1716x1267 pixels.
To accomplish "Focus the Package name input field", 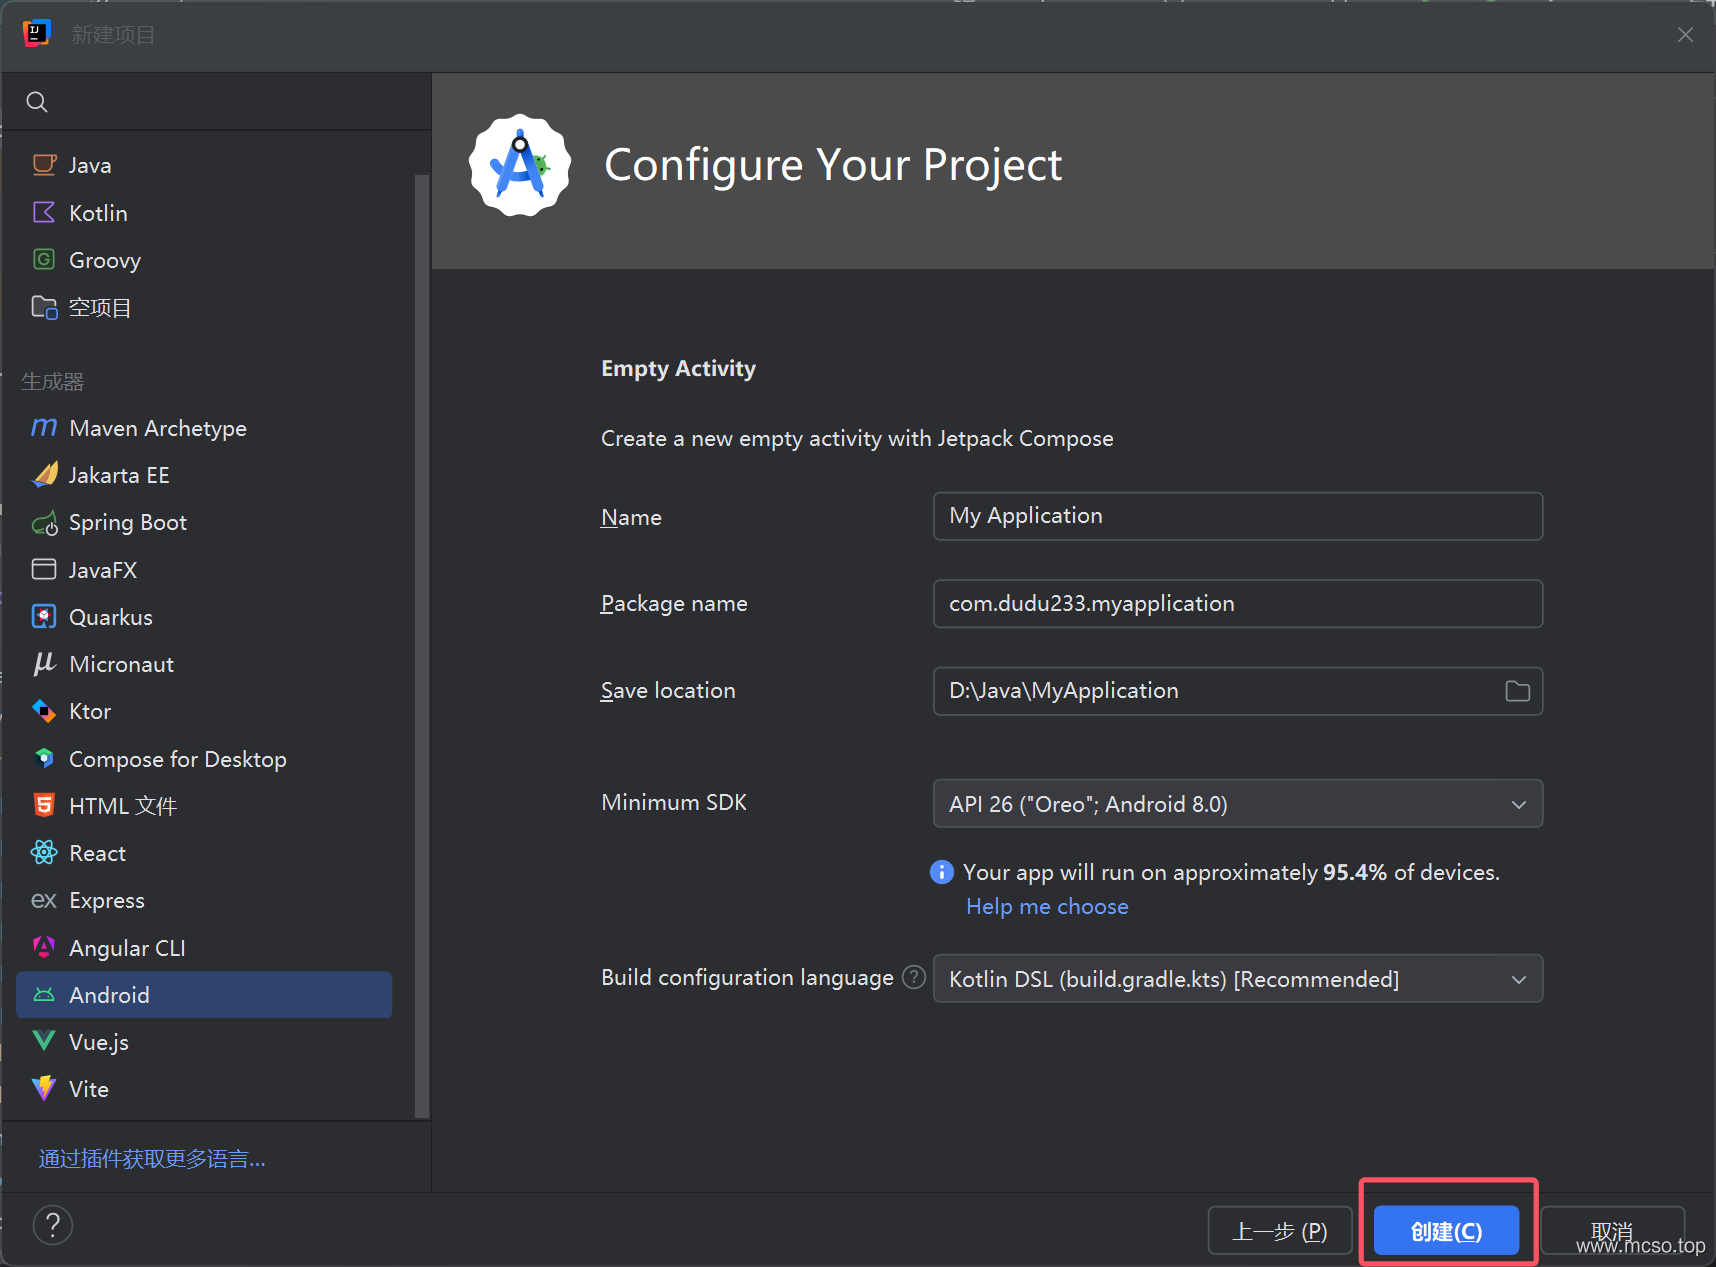I will (1238, 604).
